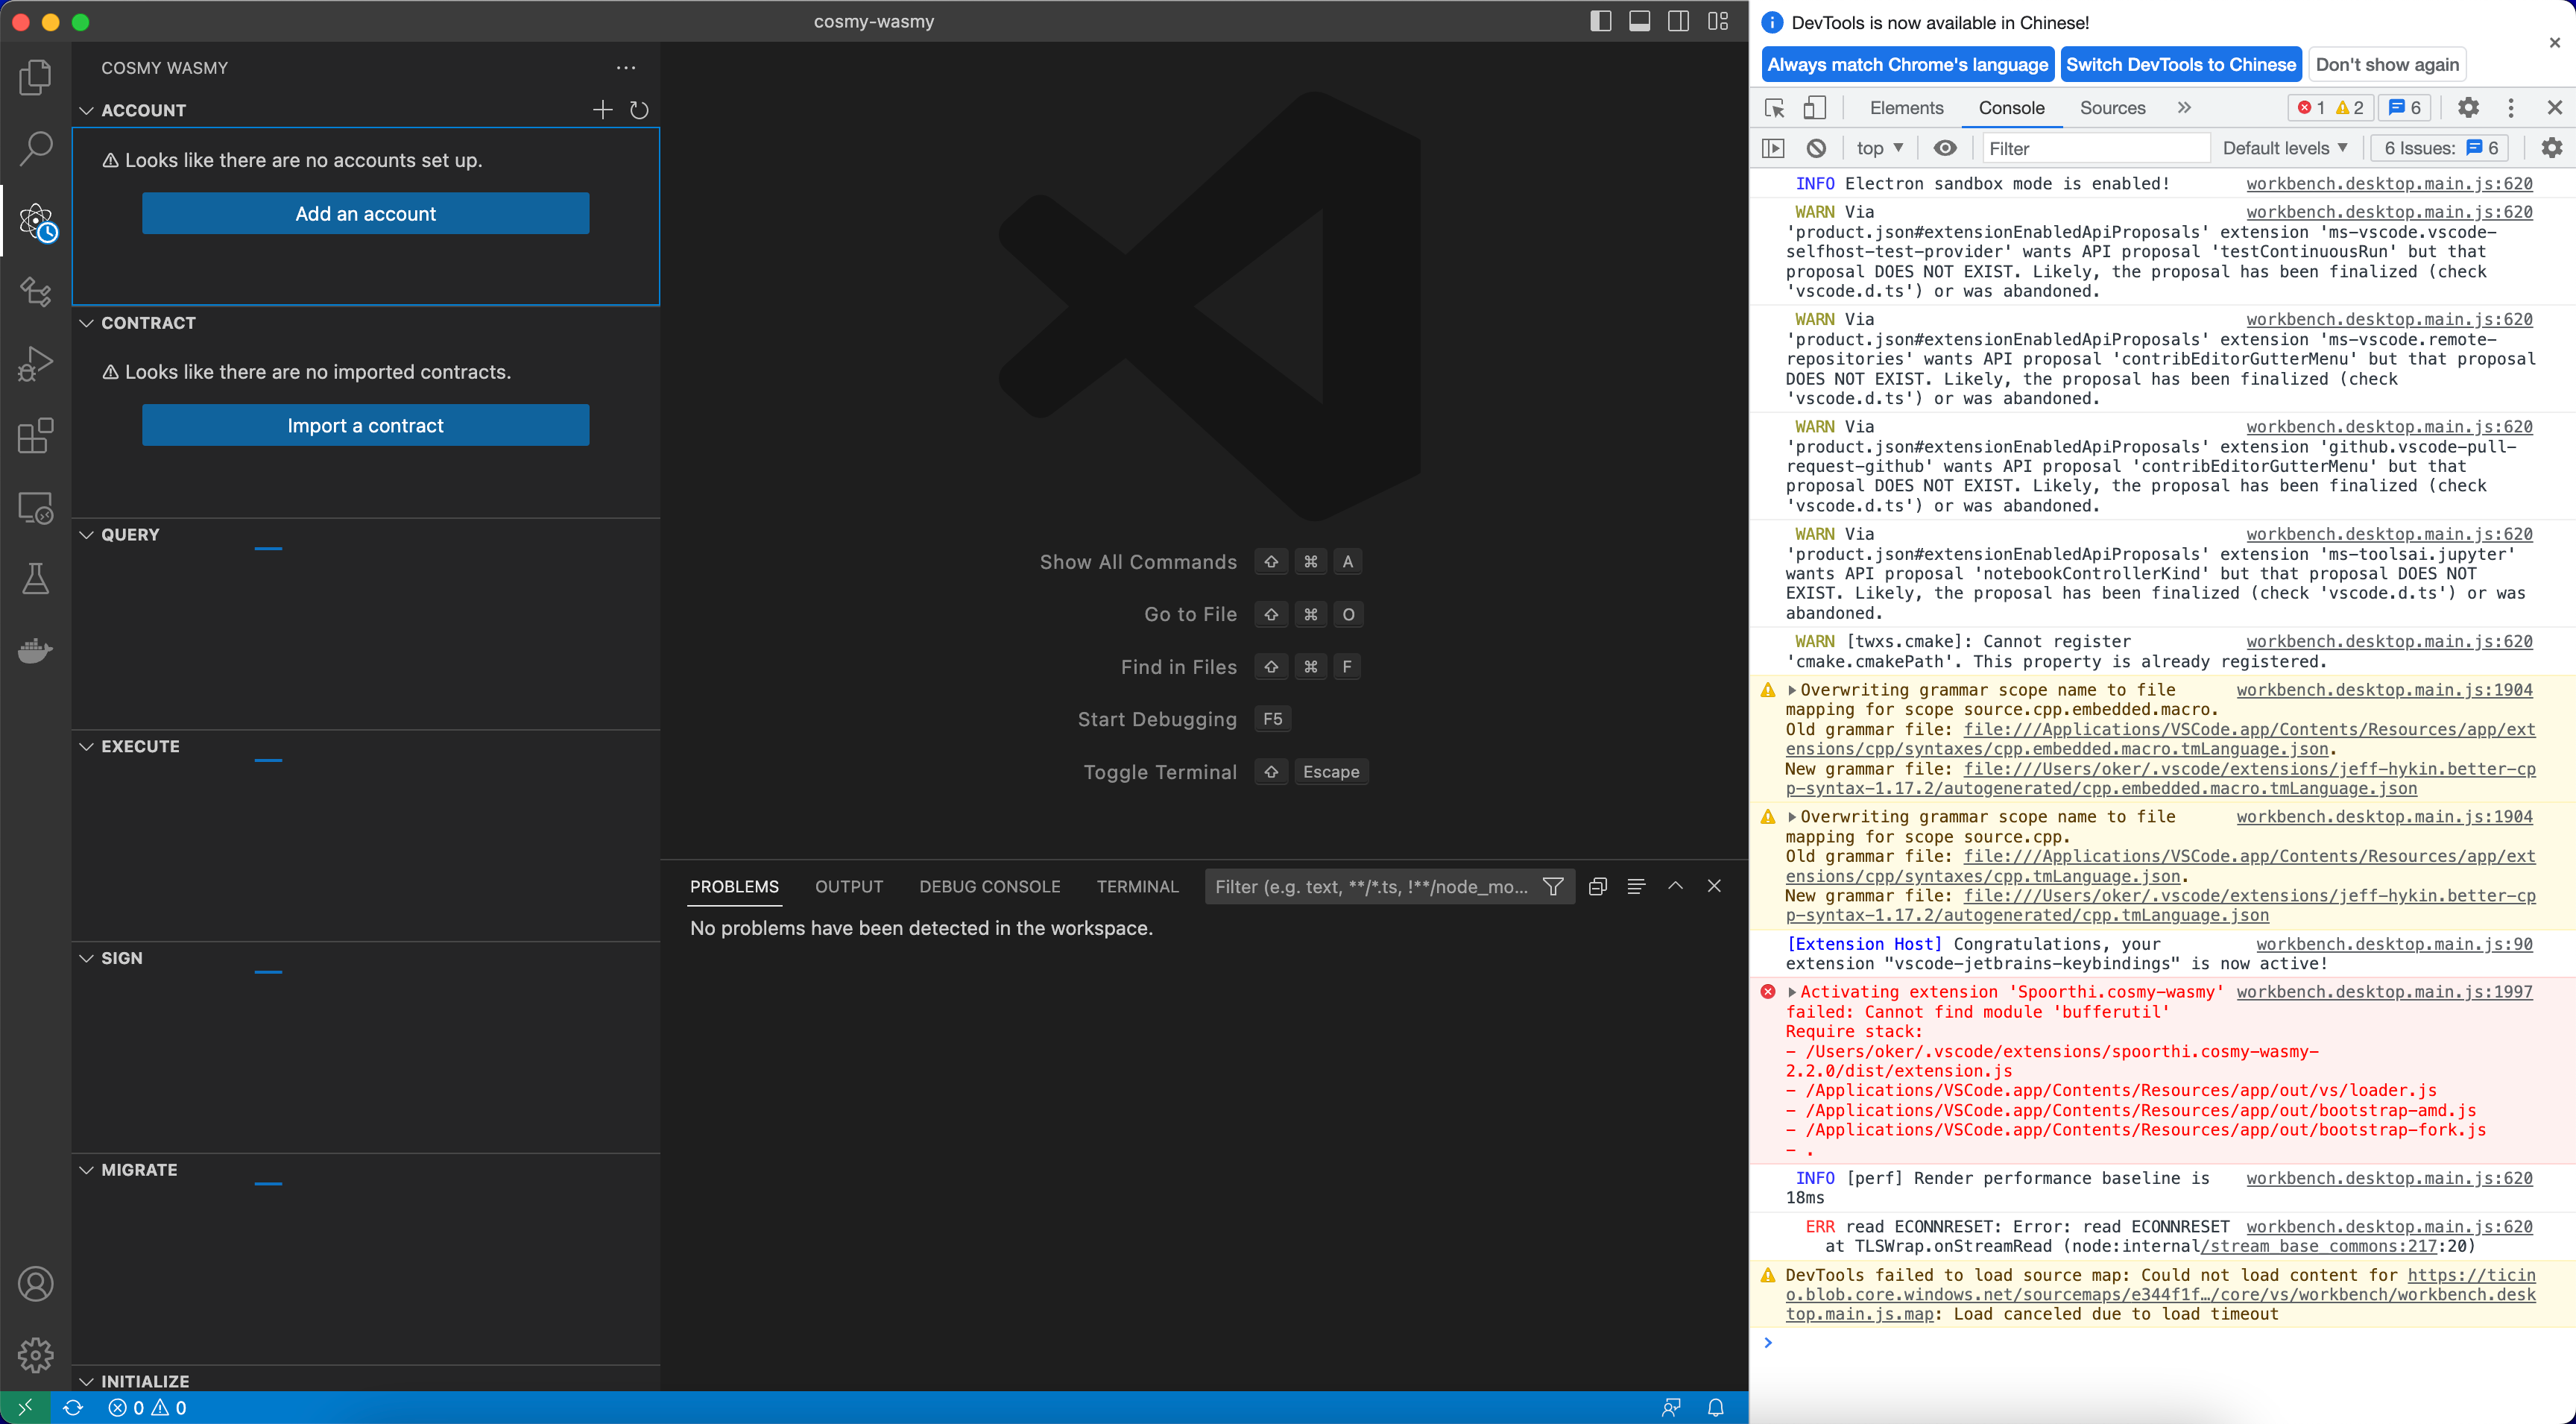Open the top frame selector dropdown
The height and width of the screenshot is (1424, 2576).
pyautogui.click(x=1879, y=147)
